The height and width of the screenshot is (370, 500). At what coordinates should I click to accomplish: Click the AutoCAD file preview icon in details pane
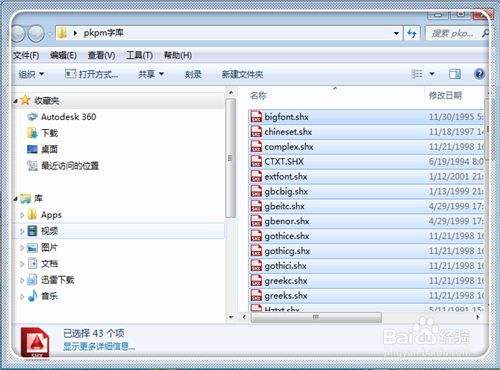(x=35, y=342)
